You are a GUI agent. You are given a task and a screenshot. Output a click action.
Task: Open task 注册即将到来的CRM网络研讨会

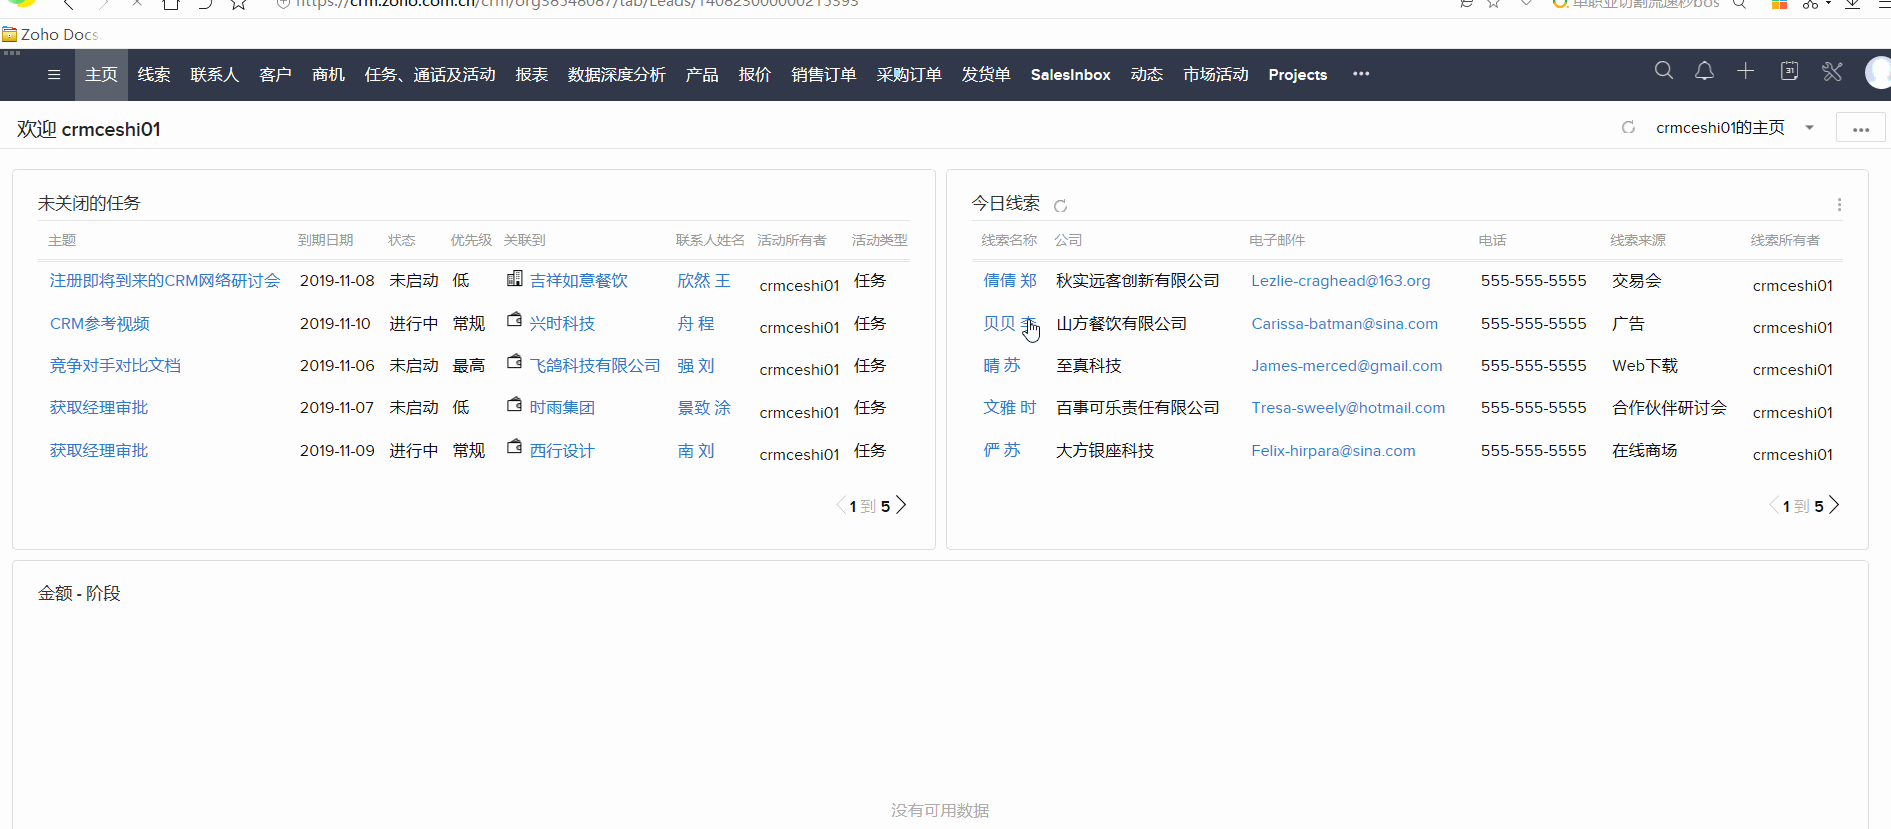point(165,281)
